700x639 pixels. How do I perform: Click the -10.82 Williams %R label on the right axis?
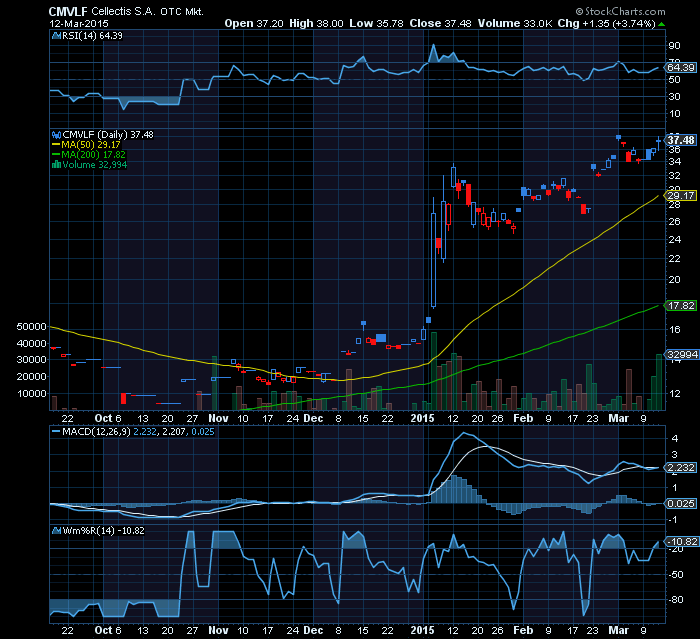tap(682, 542)
